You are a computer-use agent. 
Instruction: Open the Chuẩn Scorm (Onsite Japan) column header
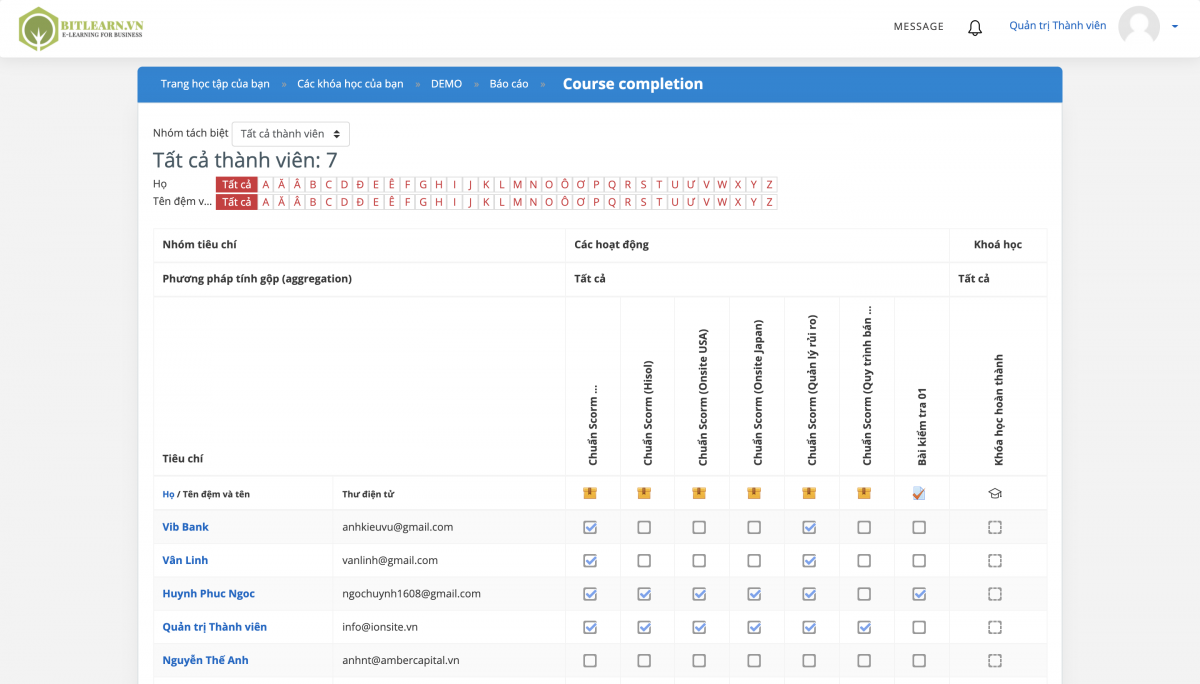tap(757, 393)
